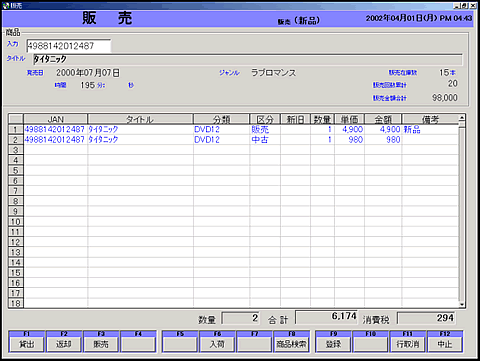This screenshot has height=361, width=480.
Task: Click the blank F10 function button
Action: pyautogui.click(x=371, y=344)
